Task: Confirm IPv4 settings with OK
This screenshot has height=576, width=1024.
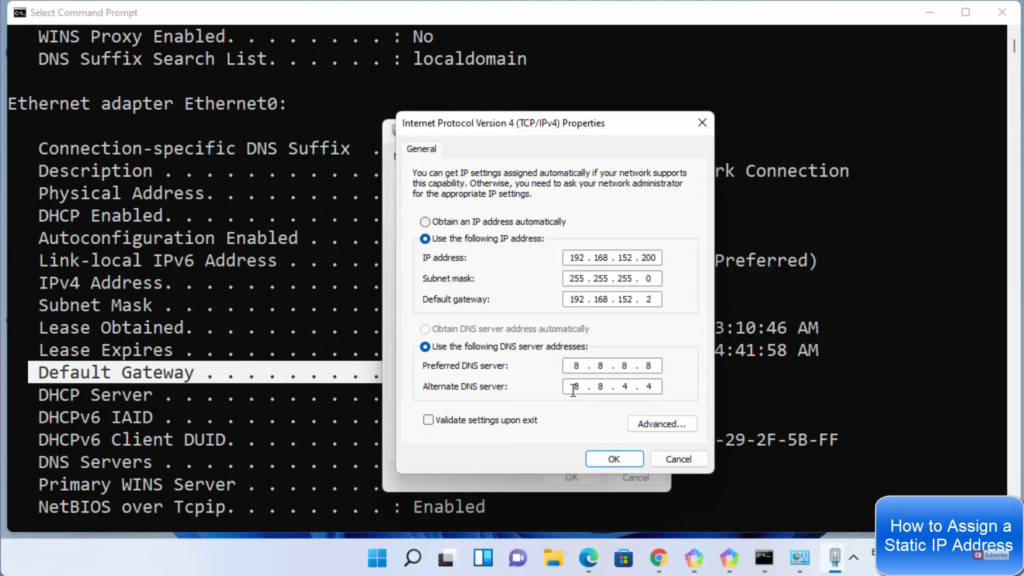Action: (613, 459)
